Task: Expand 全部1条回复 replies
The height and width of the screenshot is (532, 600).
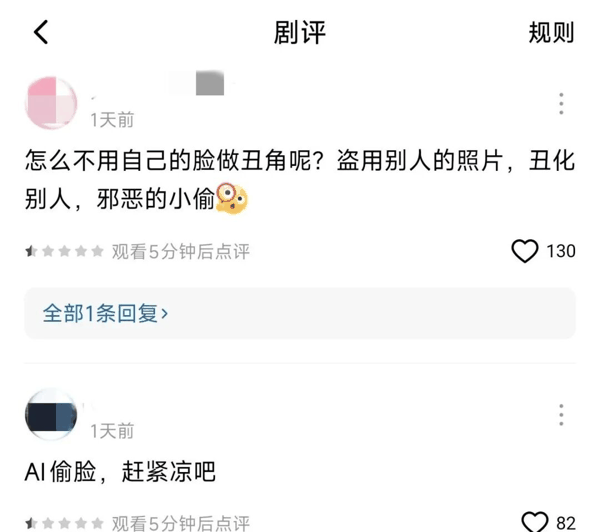Action: 300,313
